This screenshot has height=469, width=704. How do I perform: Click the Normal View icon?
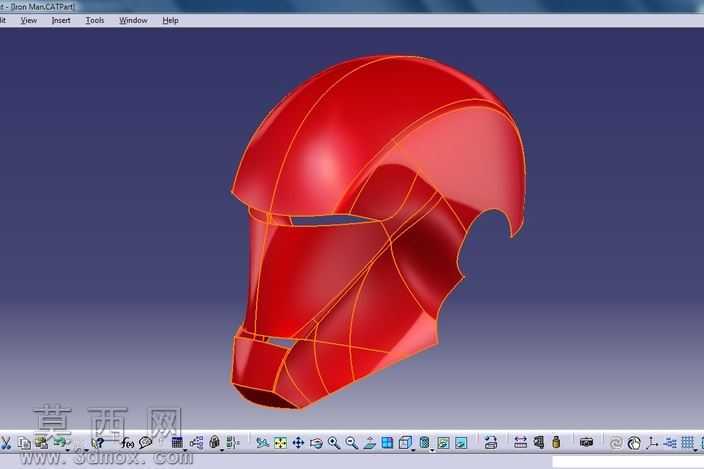(x=370, y=443)
